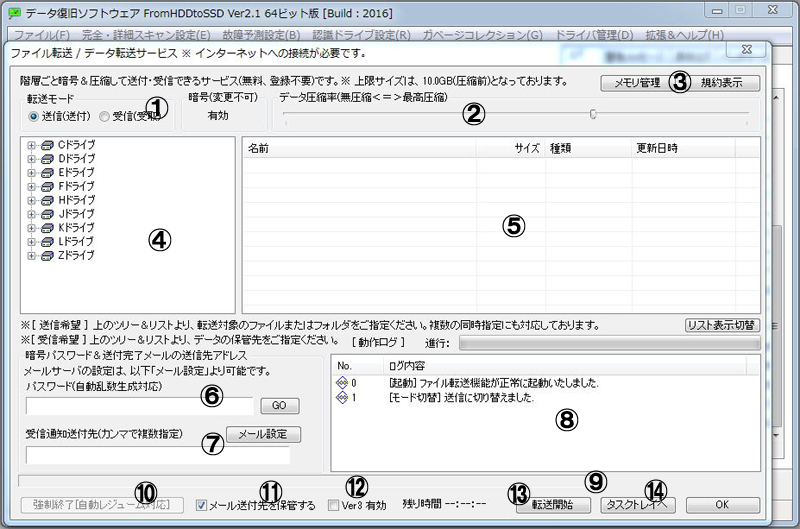Click the 規約表示 button
Viewport: 800px width, 529px height.
721,83
